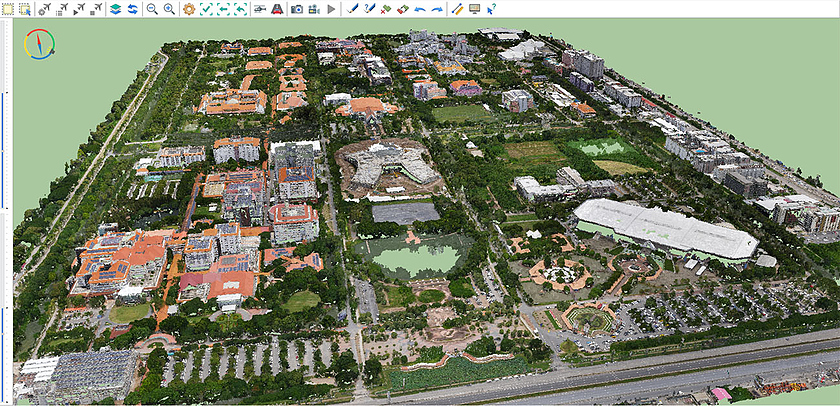Viewport: 840px width, 406px height.
Task: Zoom out with the minus magnifier
Action: point(152,9)
